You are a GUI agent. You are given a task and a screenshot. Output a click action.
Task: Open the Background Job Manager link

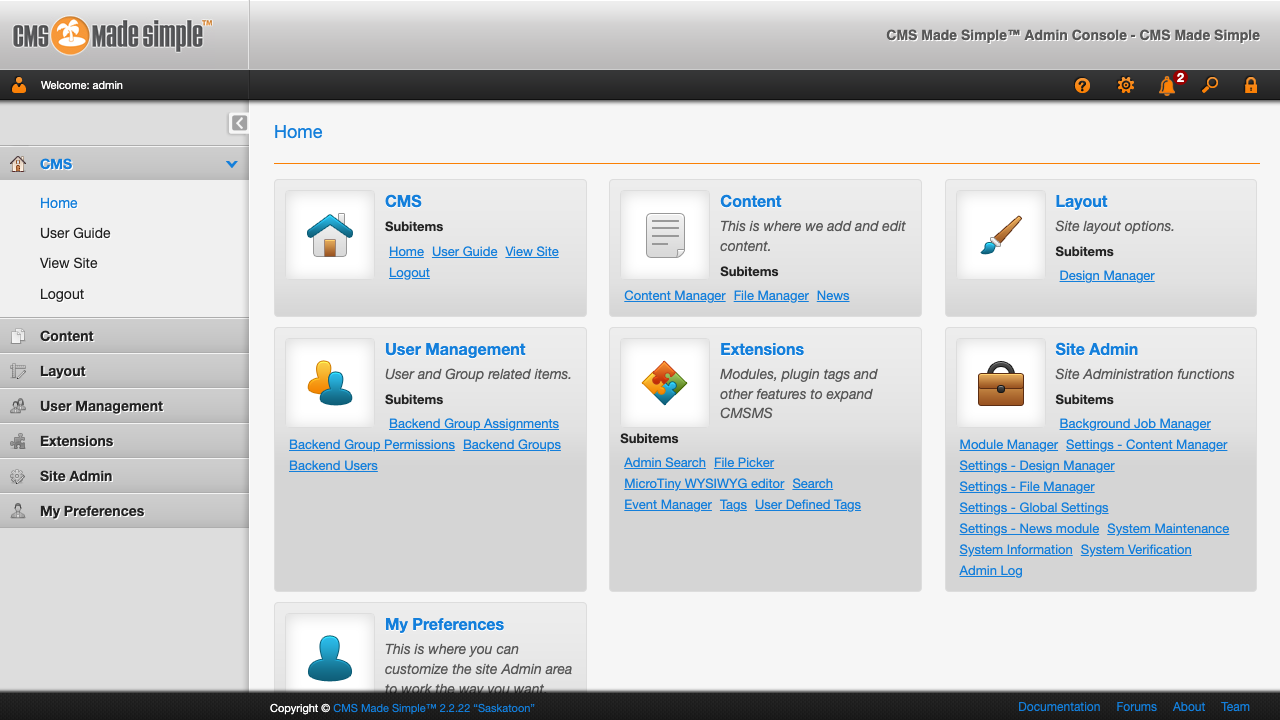click(x=1135, y=424)
